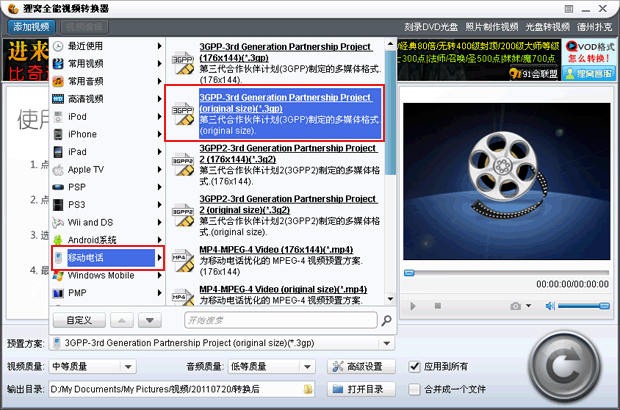Screen dimensions: 620x410
Task: Click the 打开目录 button
Action: 361,389
